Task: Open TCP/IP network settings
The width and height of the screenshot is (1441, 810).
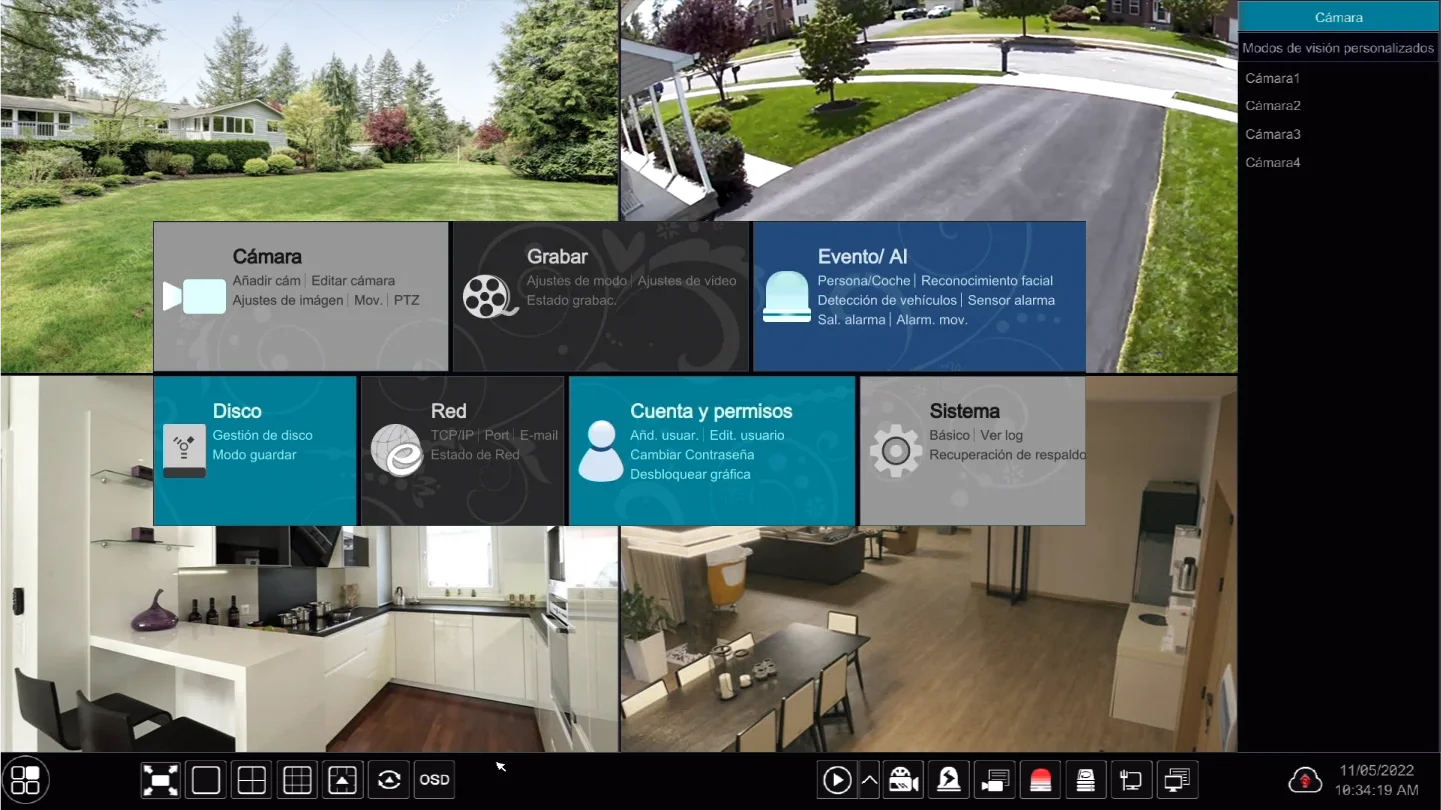Action: [x=452, y=435]
